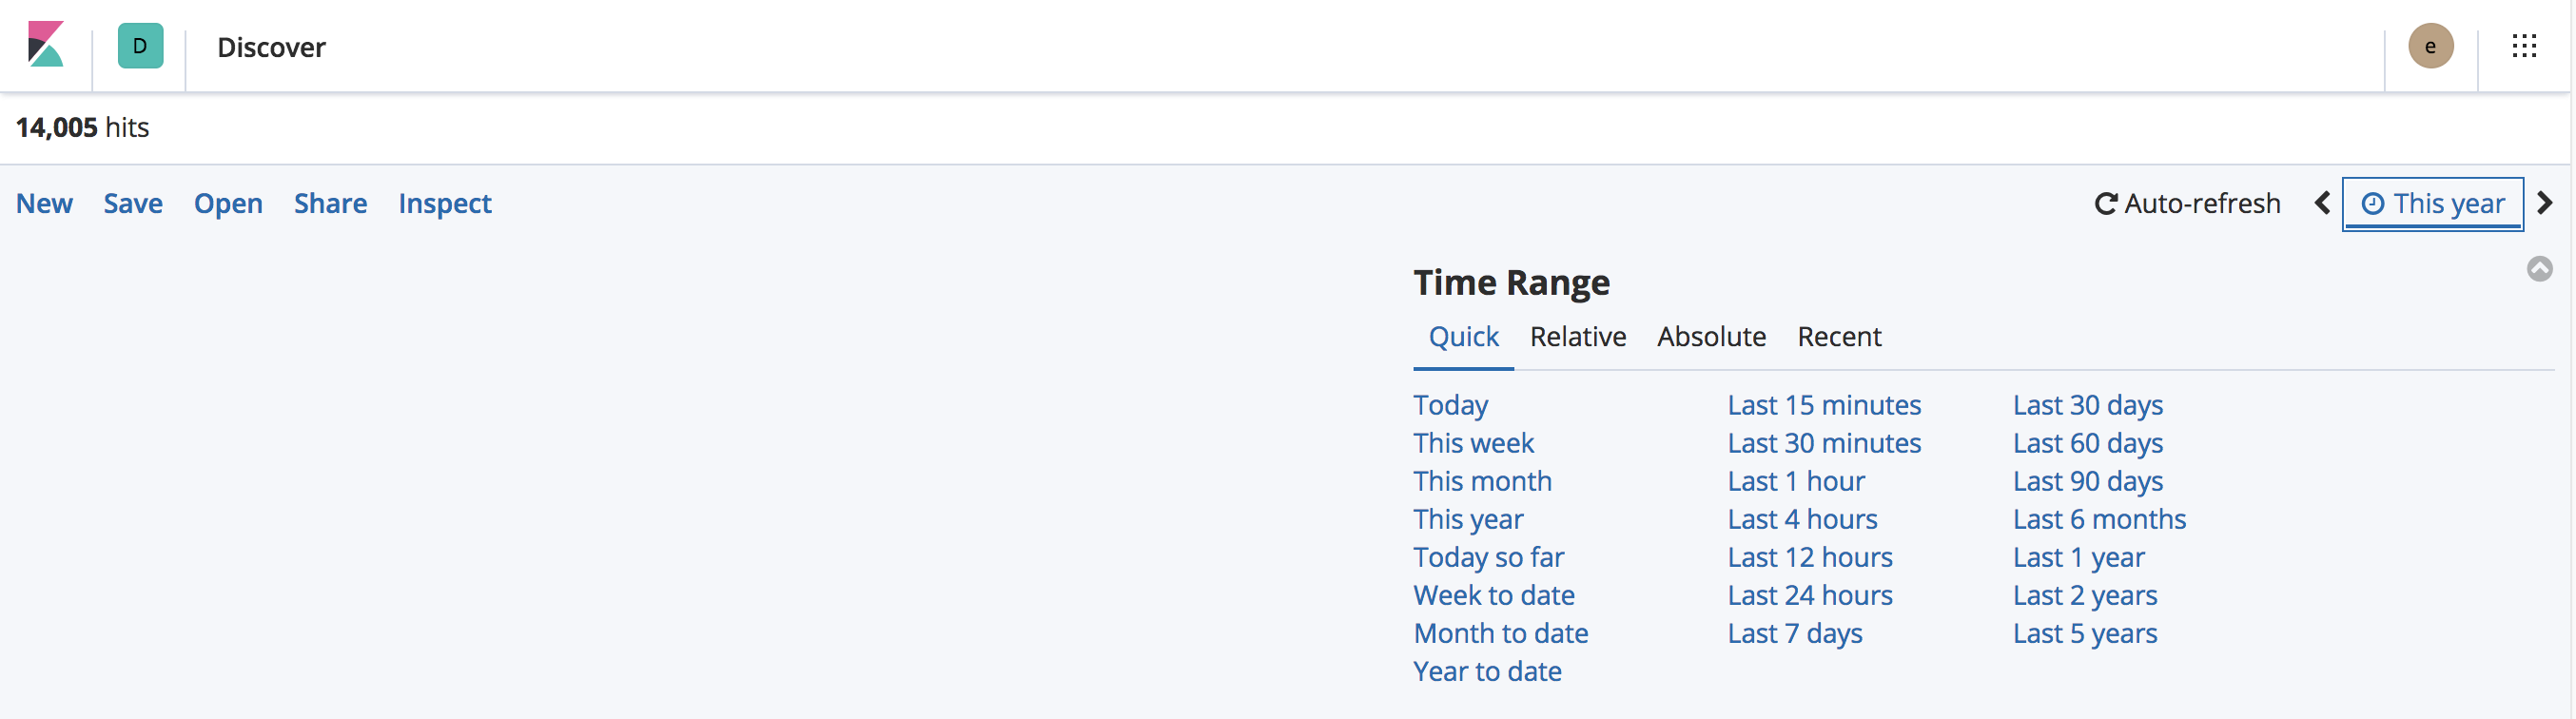Switch to the Absolute tab

[x=1711, y=337]
